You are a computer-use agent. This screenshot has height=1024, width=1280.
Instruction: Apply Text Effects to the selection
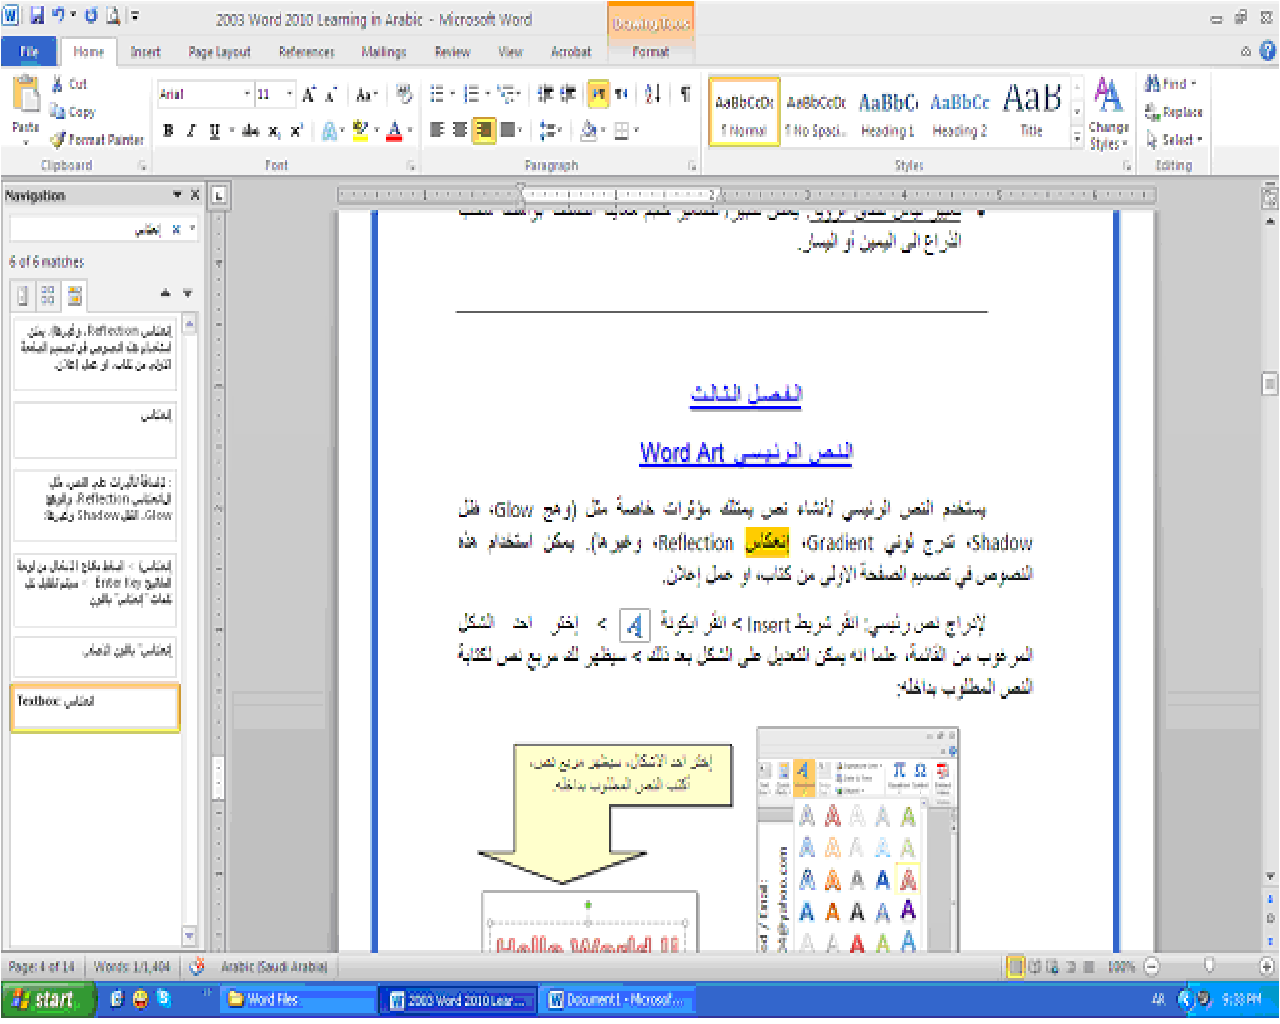click(x=329, y=130)
